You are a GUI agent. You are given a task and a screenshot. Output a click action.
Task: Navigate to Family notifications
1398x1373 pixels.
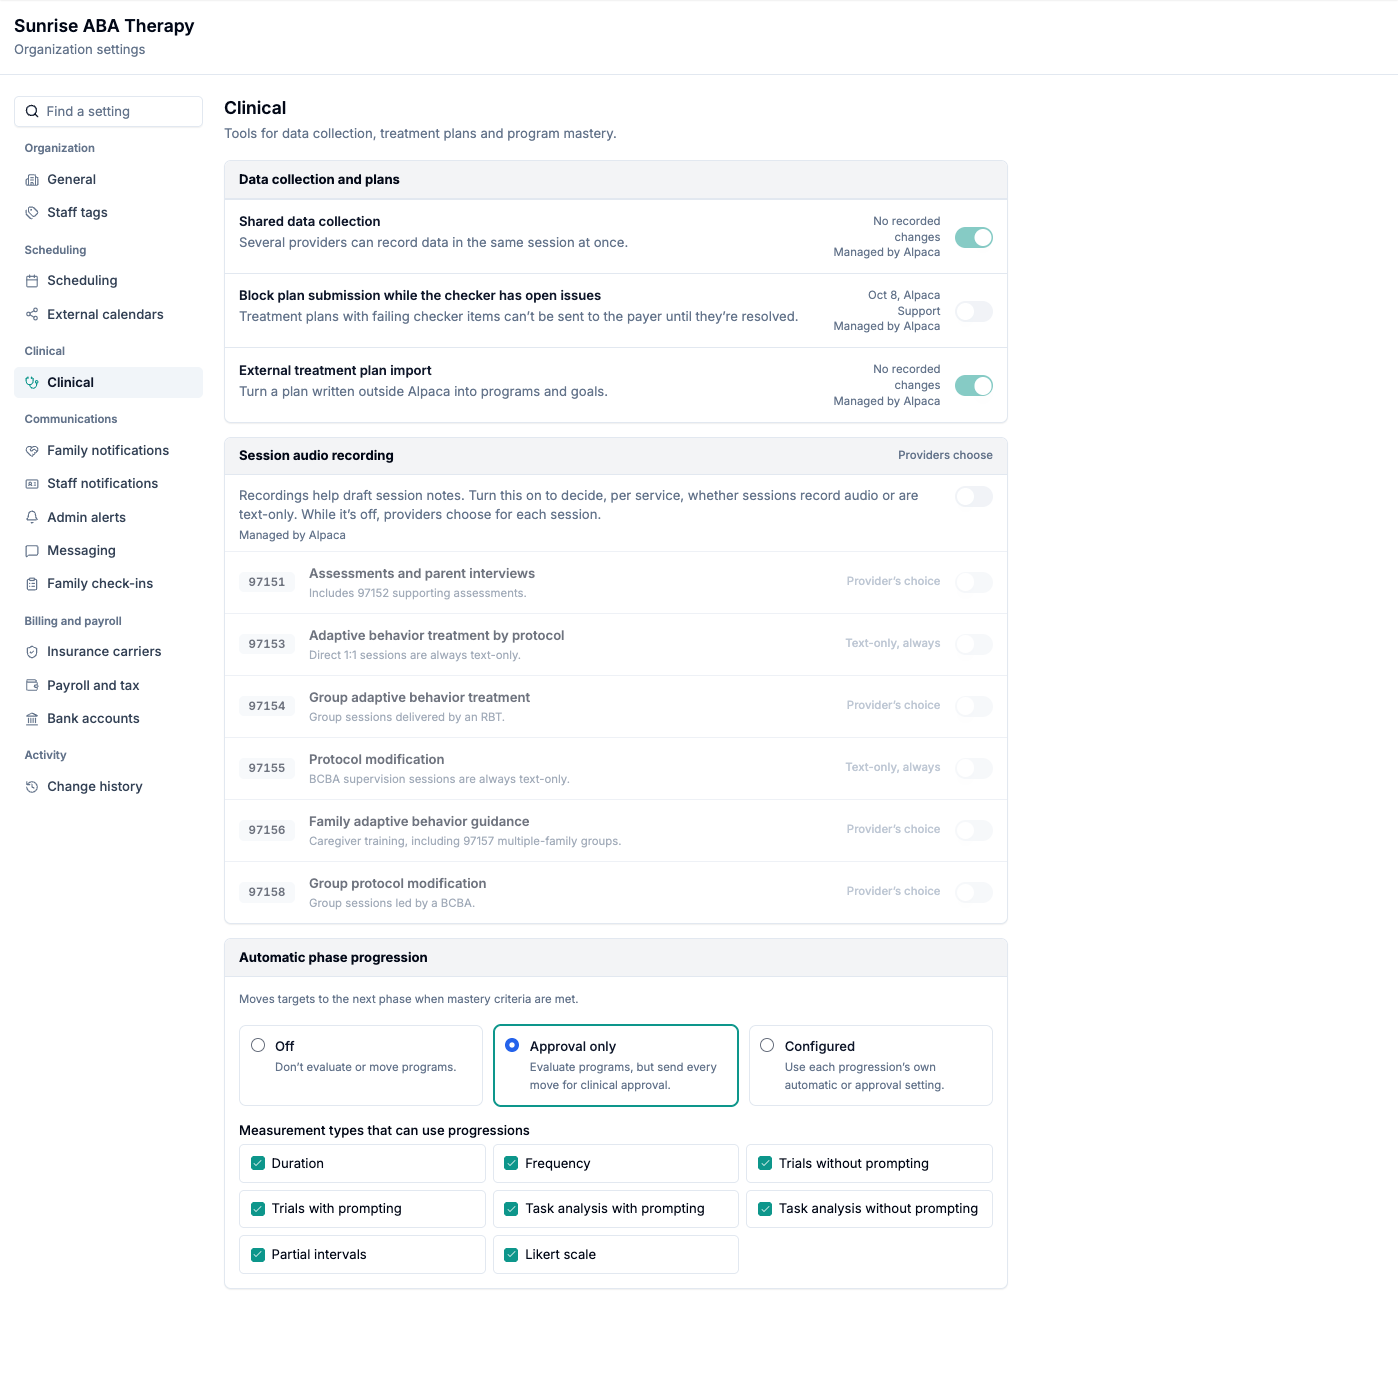pos(108,451)
